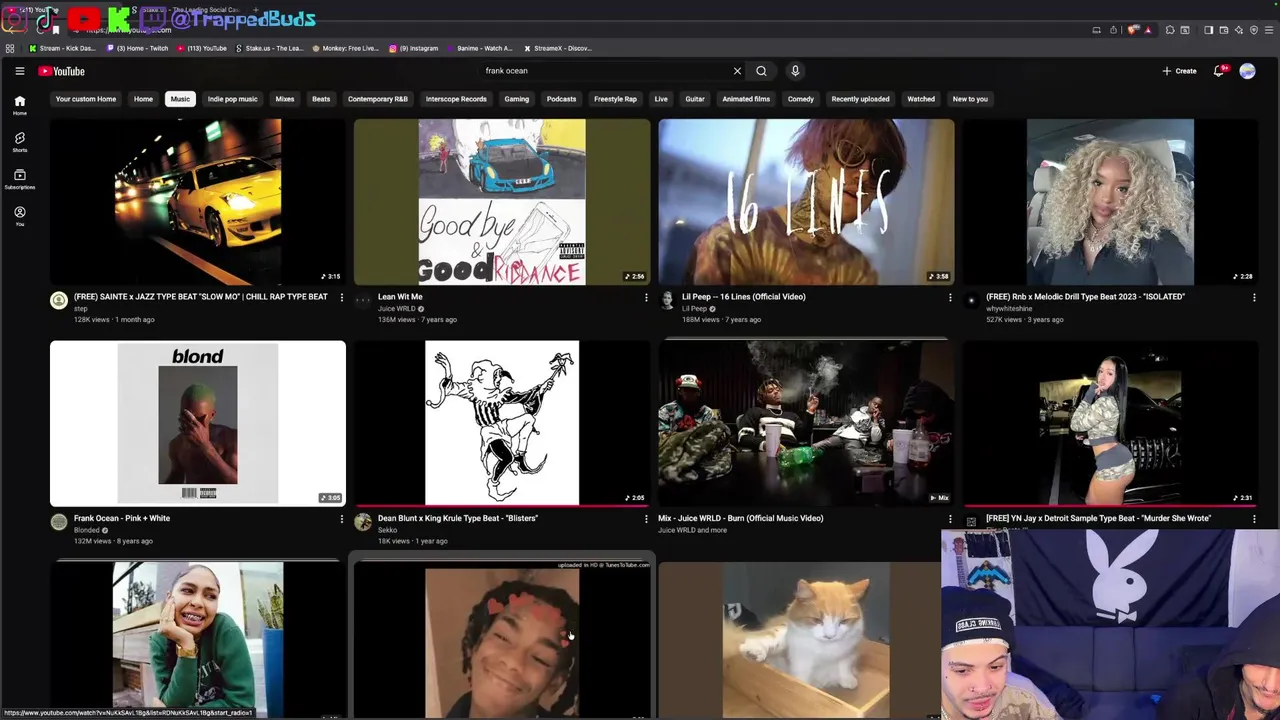Open the "Lil Peep — 16 Lines (Official Video)" title
The width and height of the screenshot is (1280, 720).
point(743,297)
